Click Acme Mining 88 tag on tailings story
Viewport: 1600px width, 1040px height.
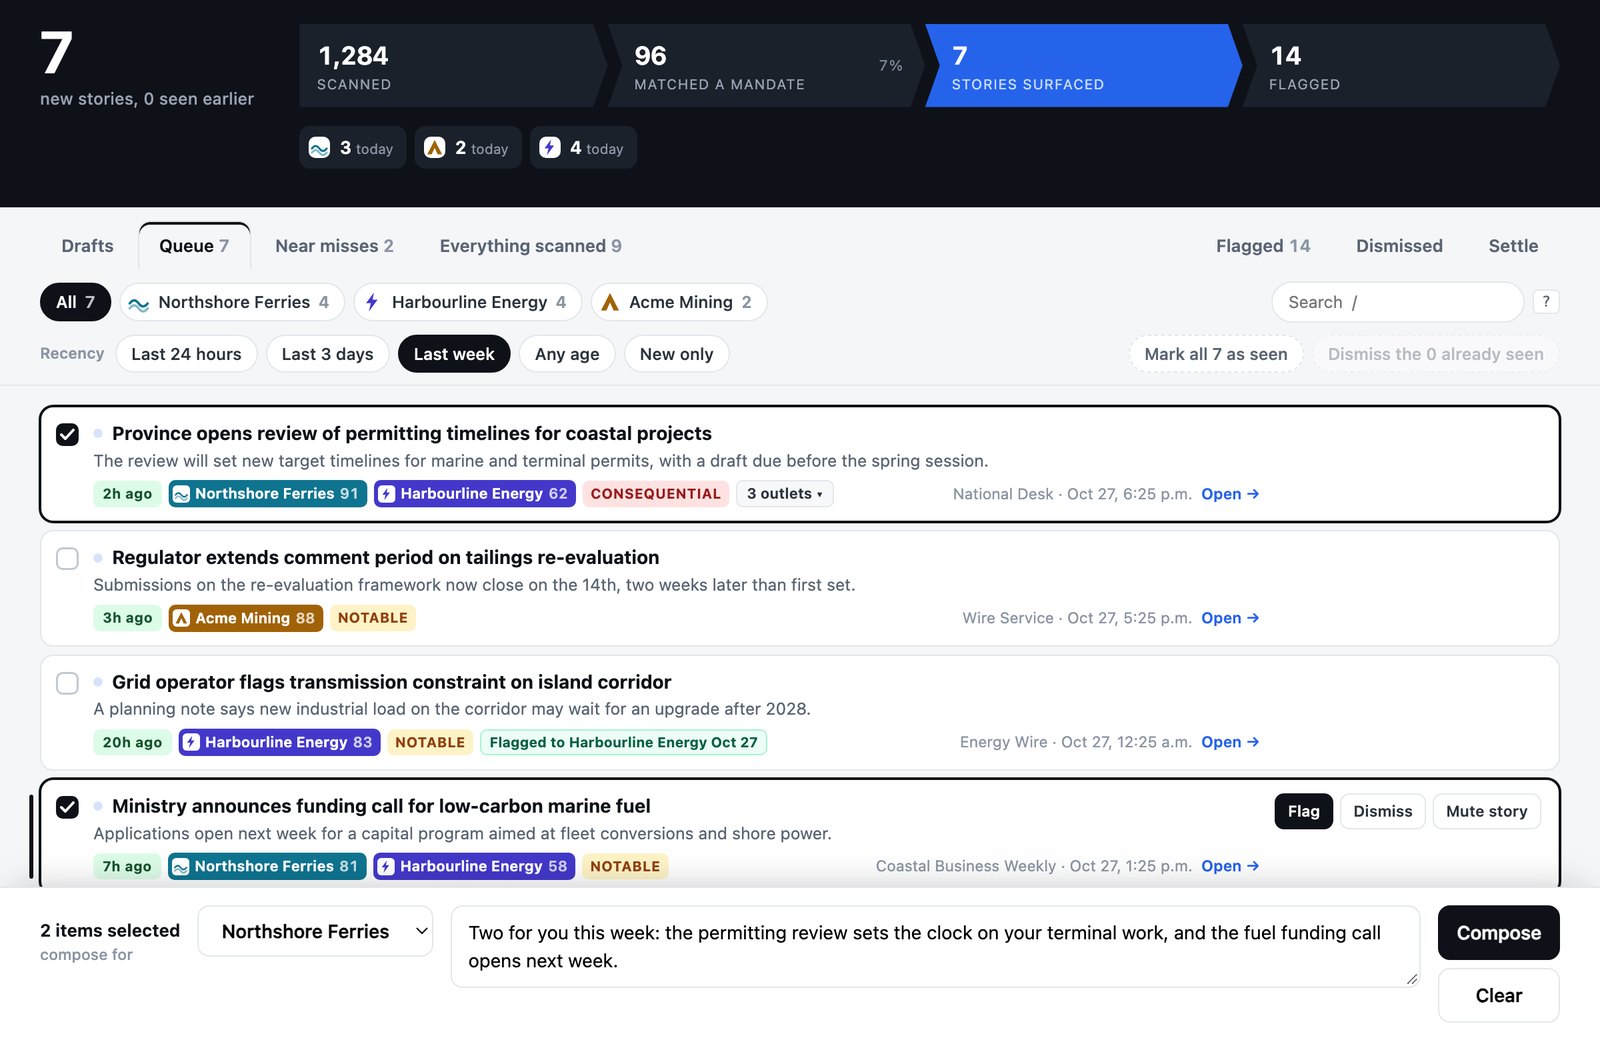coord(246,618)
